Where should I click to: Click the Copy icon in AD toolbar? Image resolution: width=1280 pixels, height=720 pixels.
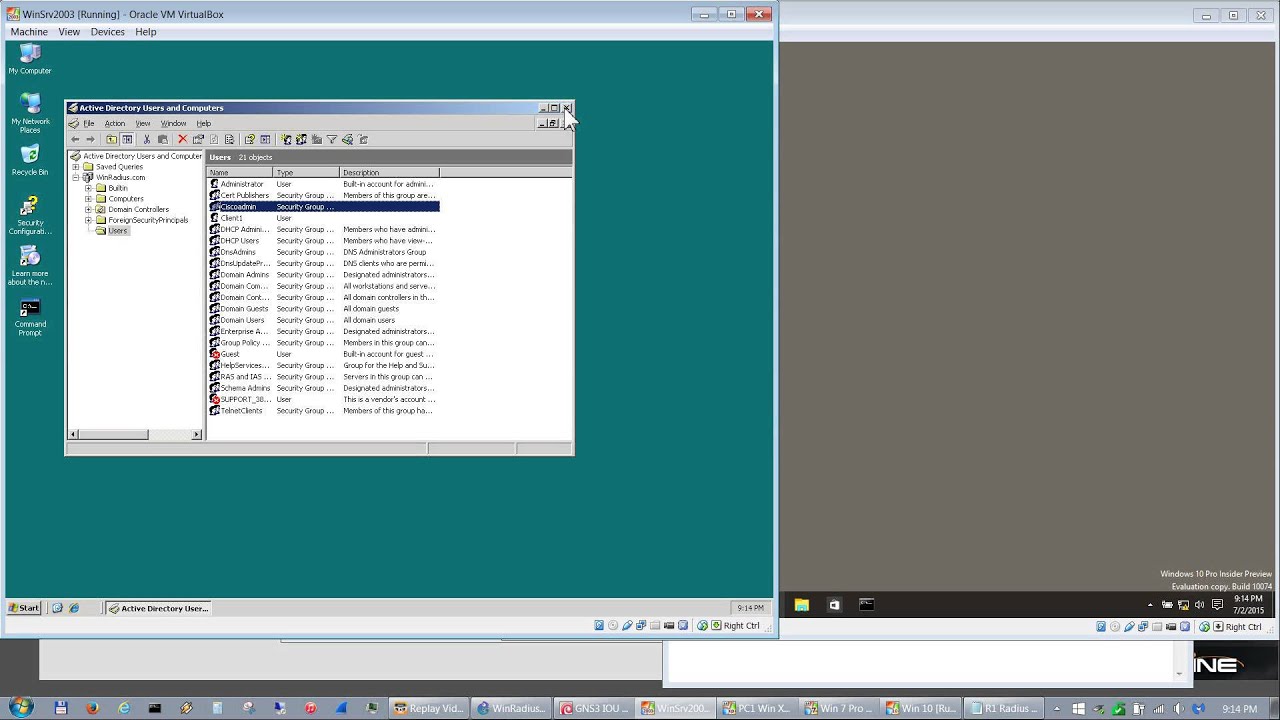tap(163, 139)
